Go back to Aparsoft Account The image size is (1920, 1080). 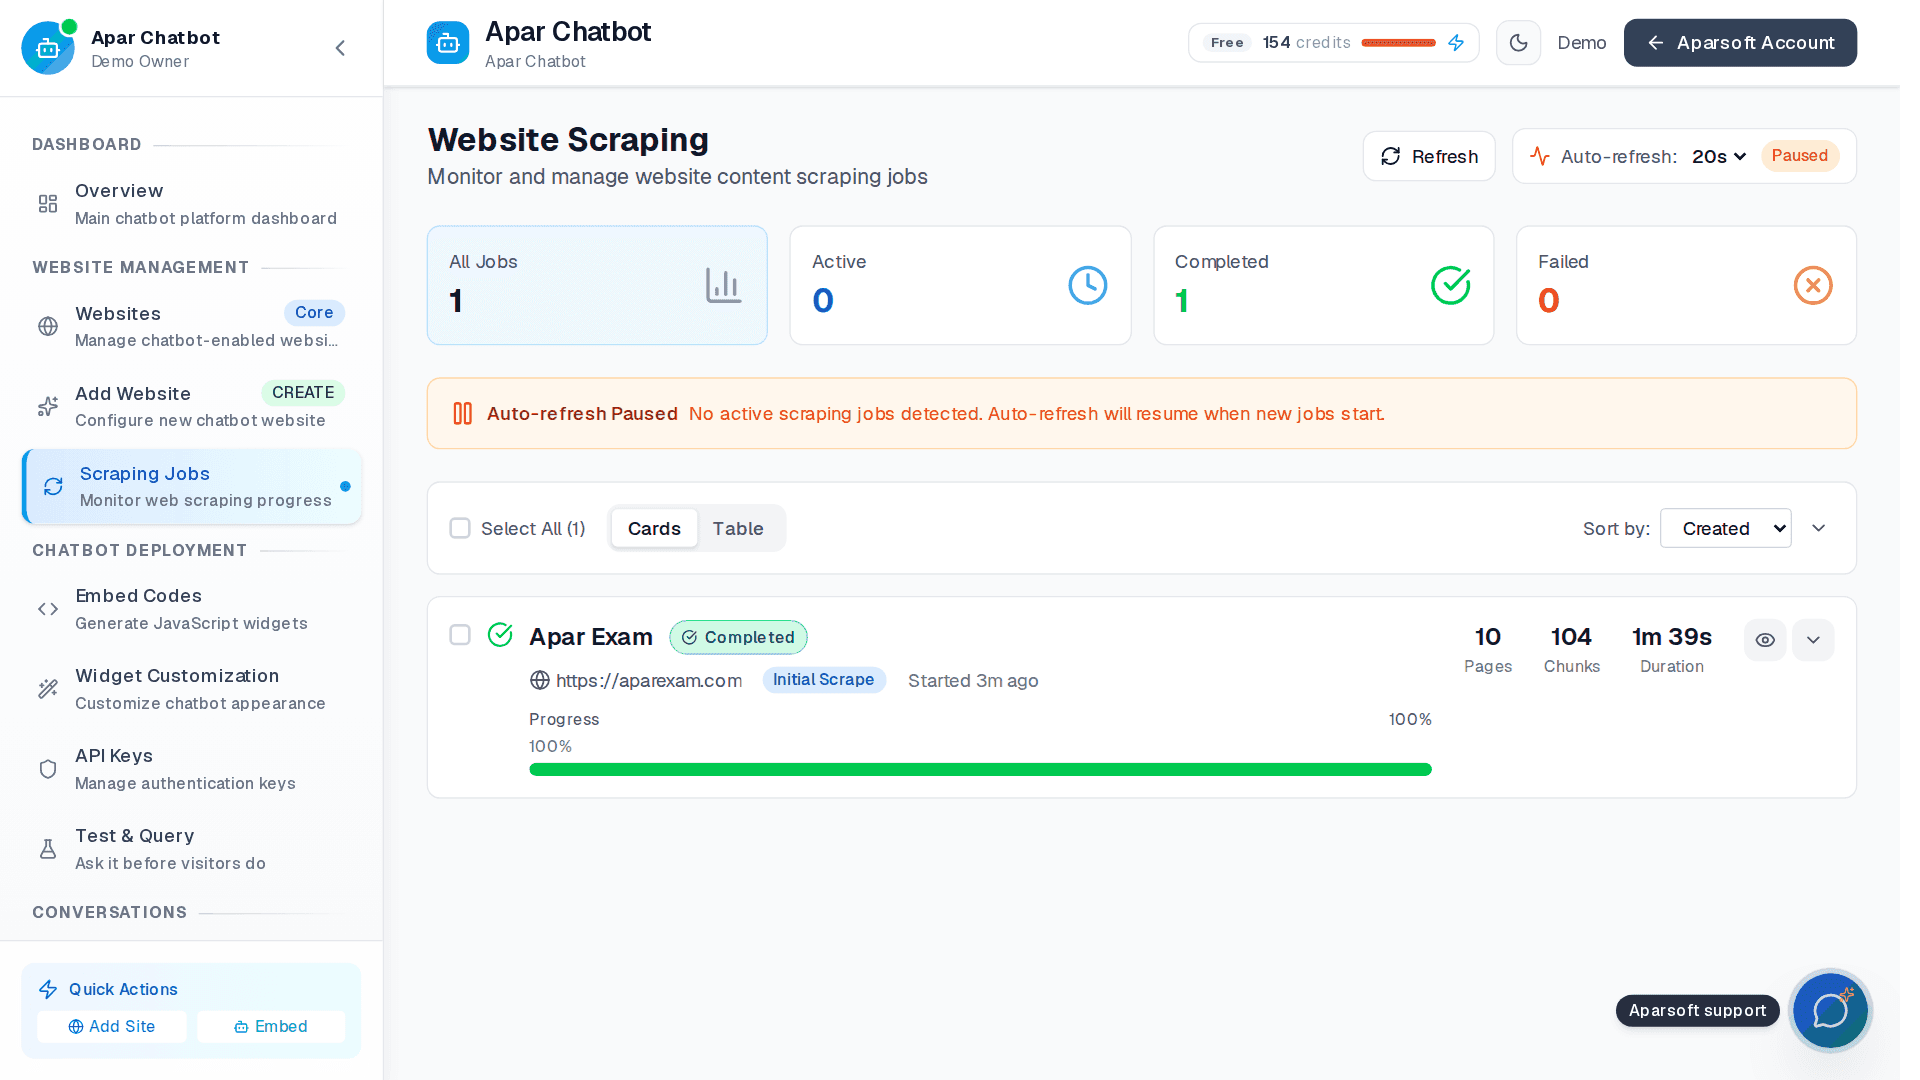[x=1740, y=43]
